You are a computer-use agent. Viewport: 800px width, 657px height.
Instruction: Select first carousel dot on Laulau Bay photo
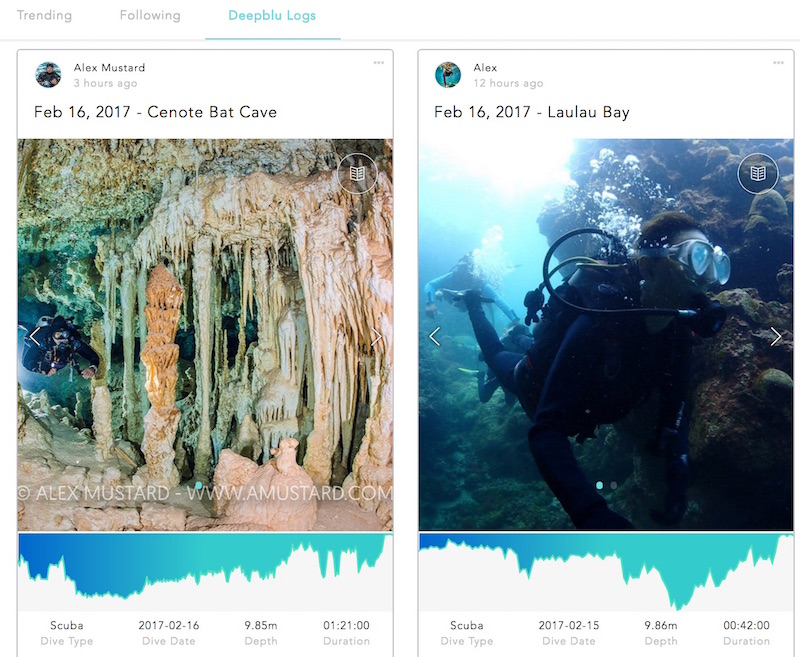pyautogui.click(x=599, y=485)
